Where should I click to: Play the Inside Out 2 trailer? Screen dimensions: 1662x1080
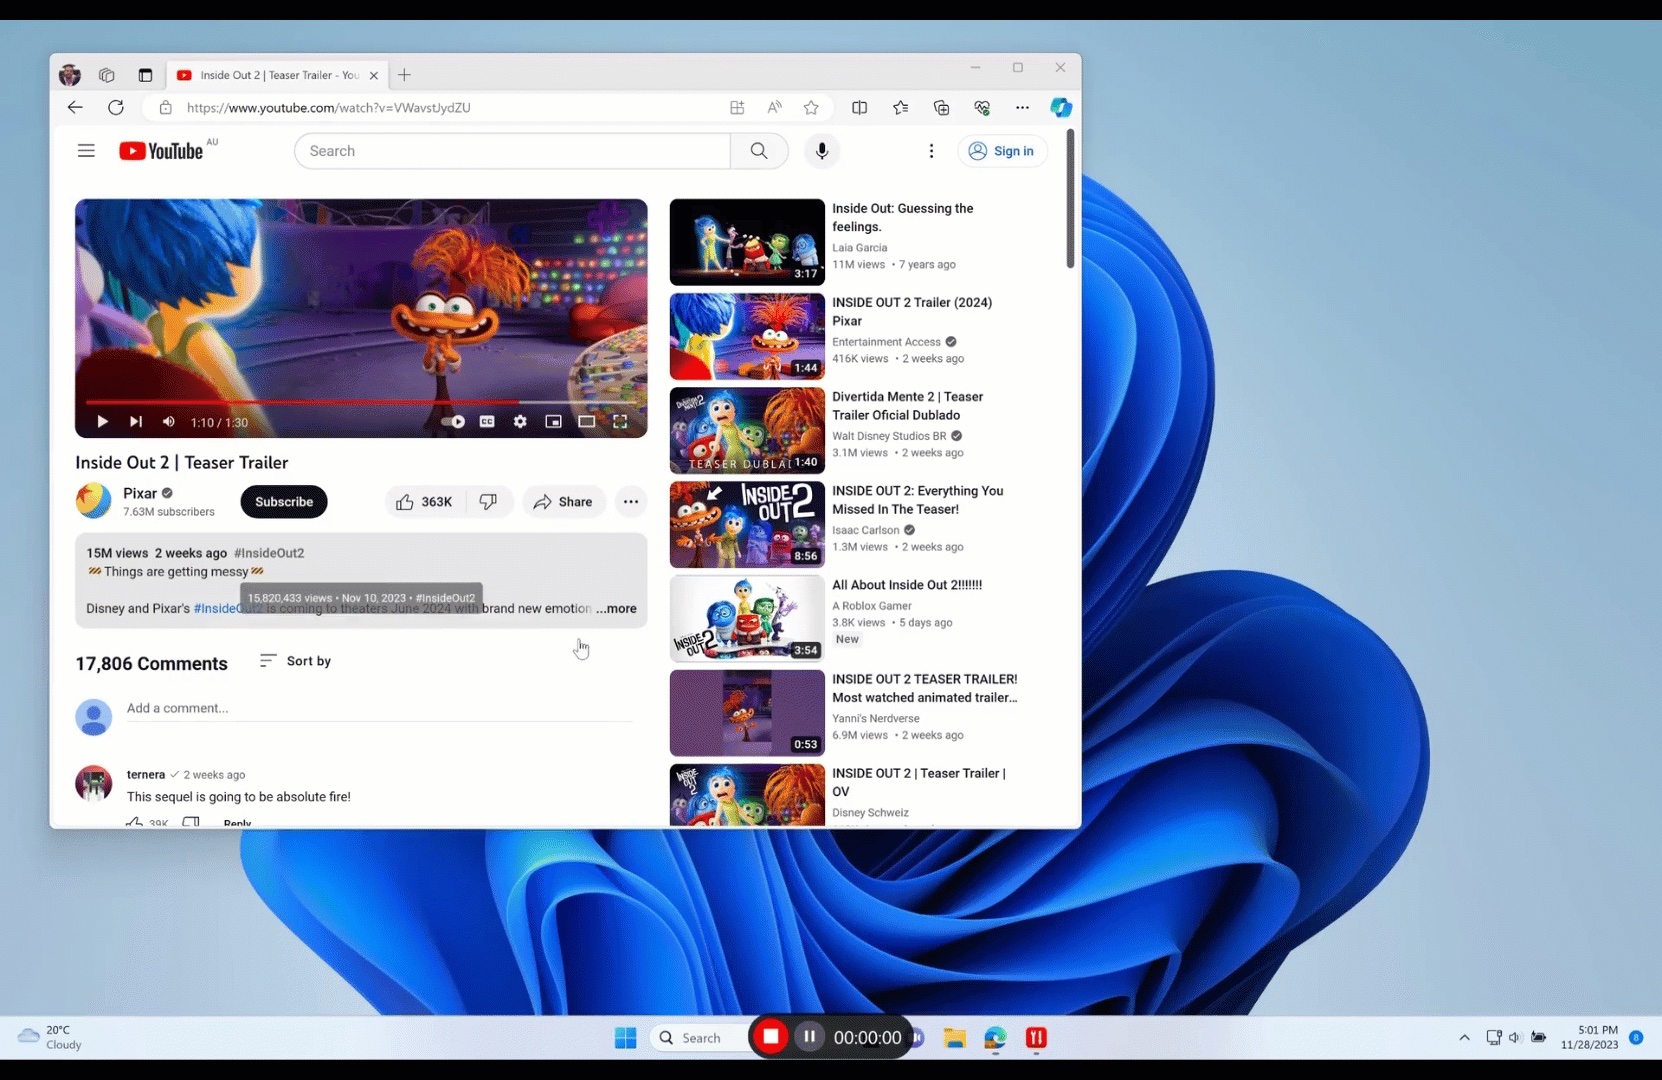pyautogui.click(x=102, y=422)
